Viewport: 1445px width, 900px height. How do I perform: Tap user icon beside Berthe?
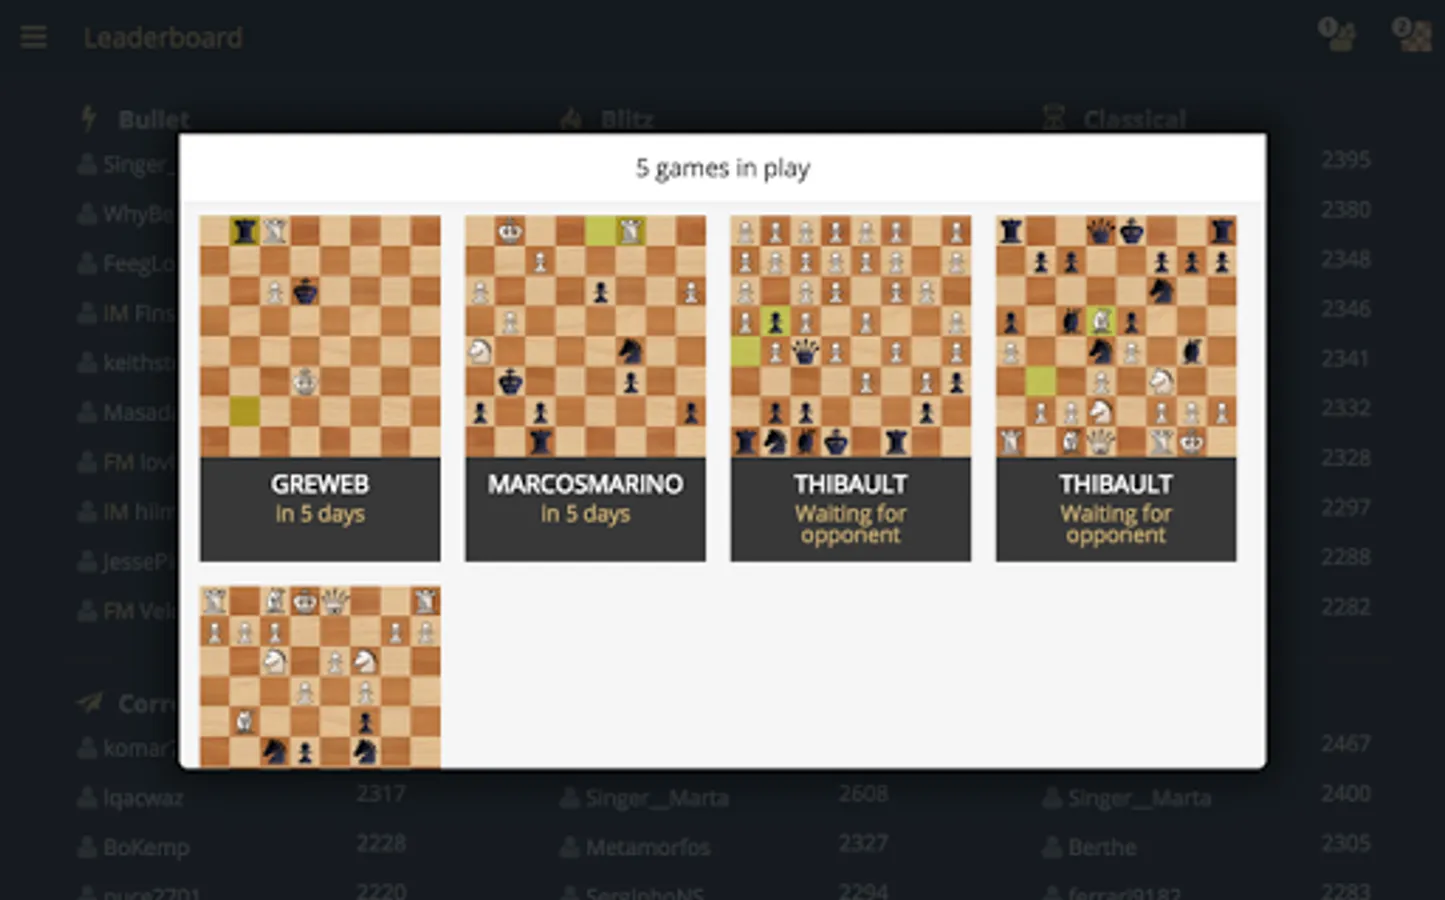click(1052, 847)
